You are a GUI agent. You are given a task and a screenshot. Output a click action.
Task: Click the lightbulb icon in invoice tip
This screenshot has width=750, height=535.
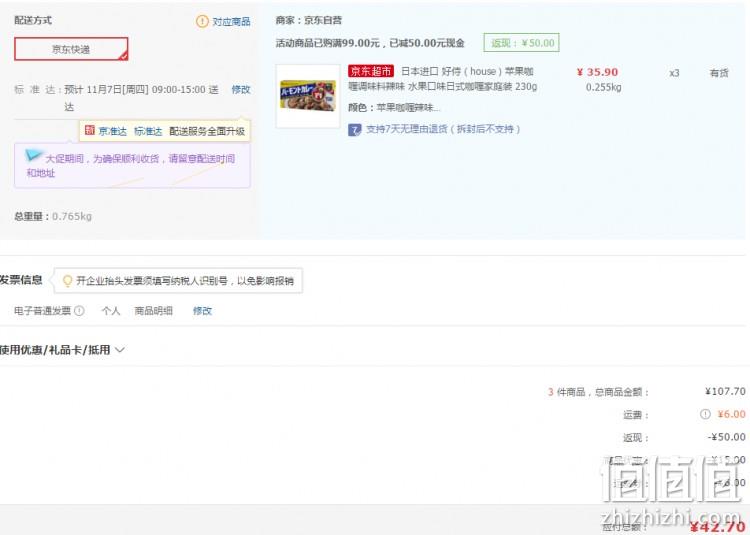(x=67, y=281)
